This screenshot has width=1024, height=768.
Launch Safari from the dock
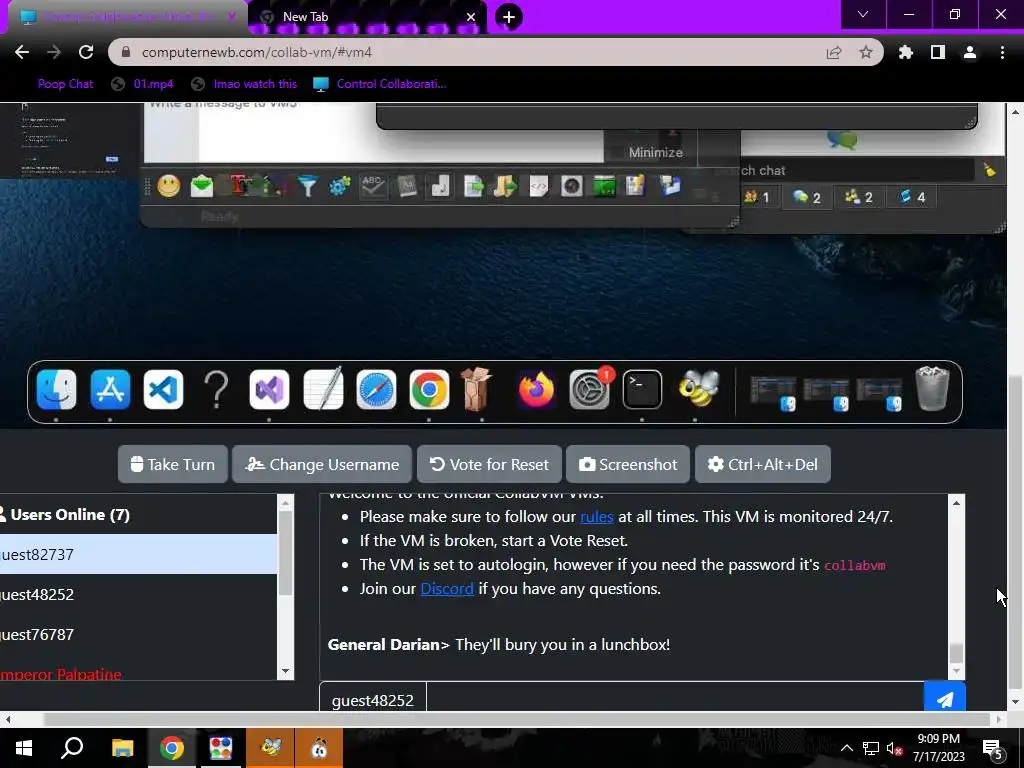coord(376,390)
